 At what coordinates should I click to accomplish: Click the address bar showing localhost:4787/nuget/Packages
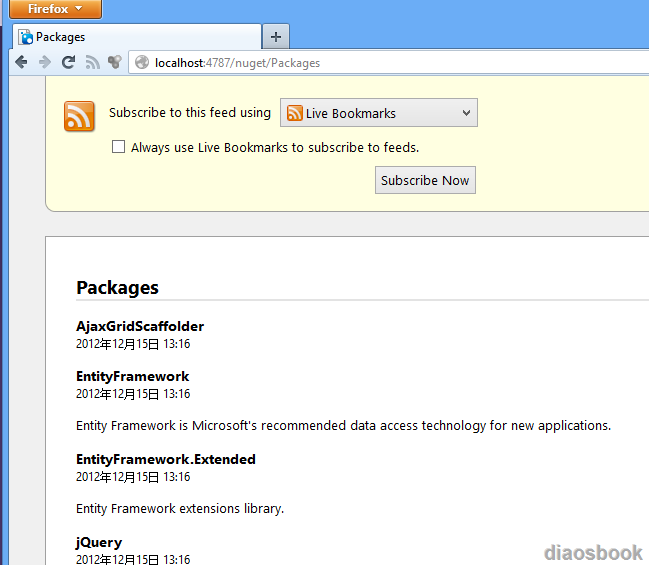pyautogui.click(x=389, y=63)
